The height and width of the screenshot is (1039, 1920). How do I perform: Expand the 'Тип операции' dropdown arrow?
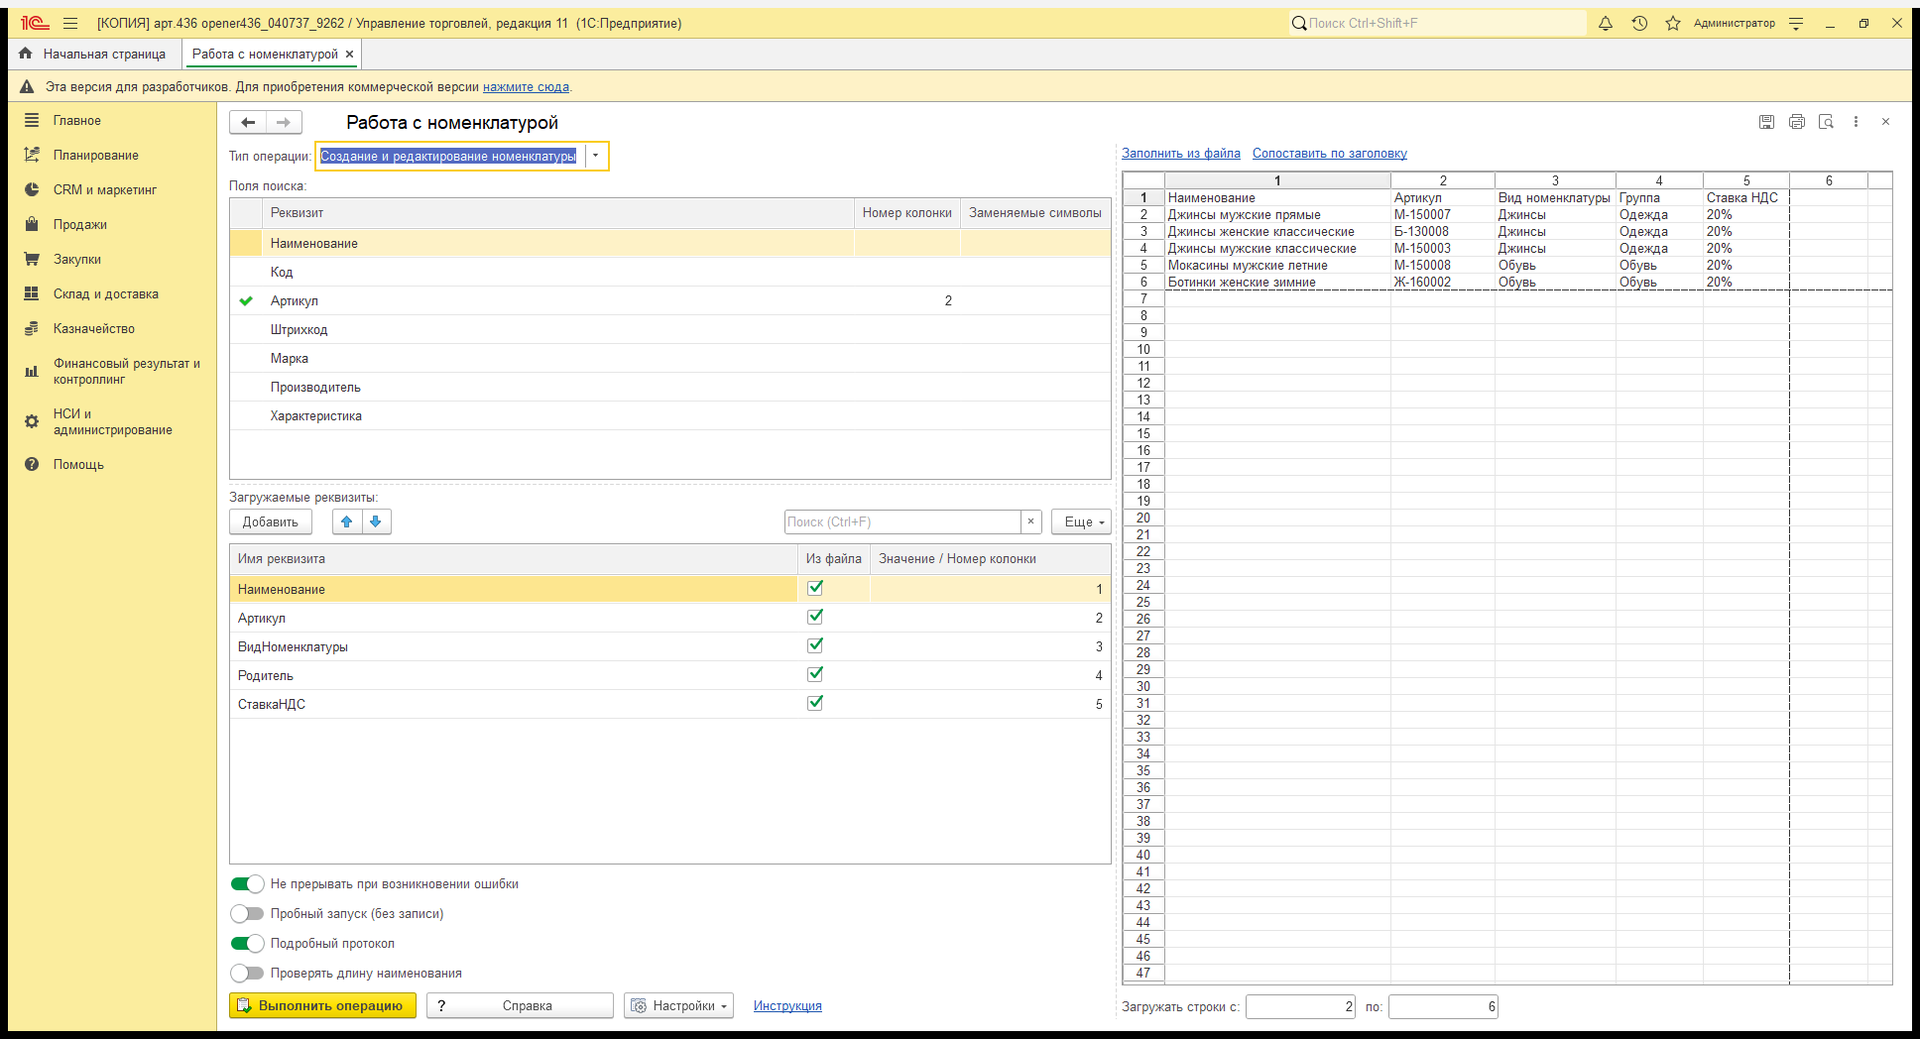595,156
